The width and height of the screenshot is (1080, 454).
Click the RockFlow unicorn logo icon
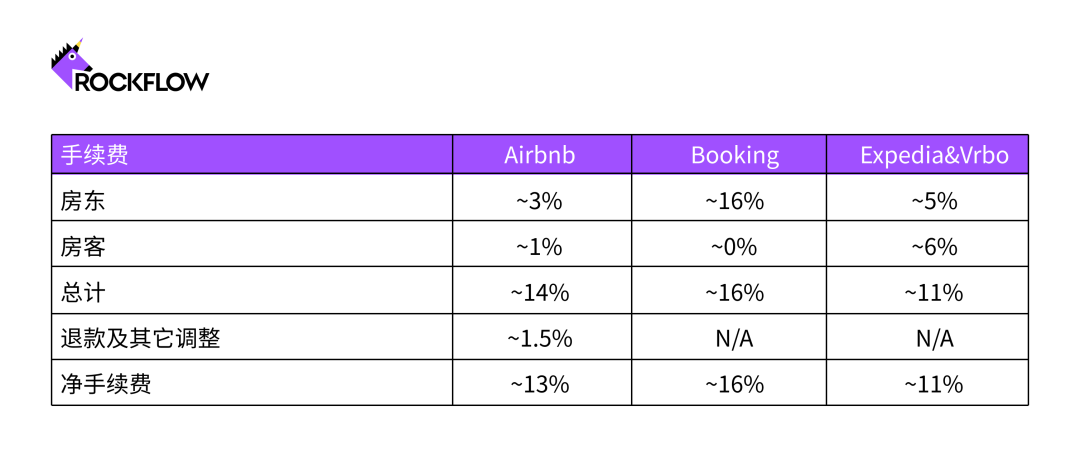click(x=68, y=62)
